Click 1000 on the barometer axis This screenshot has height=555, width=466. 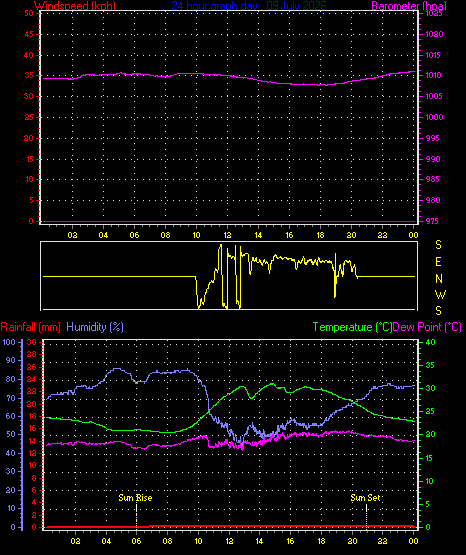[x=434, y=117]
